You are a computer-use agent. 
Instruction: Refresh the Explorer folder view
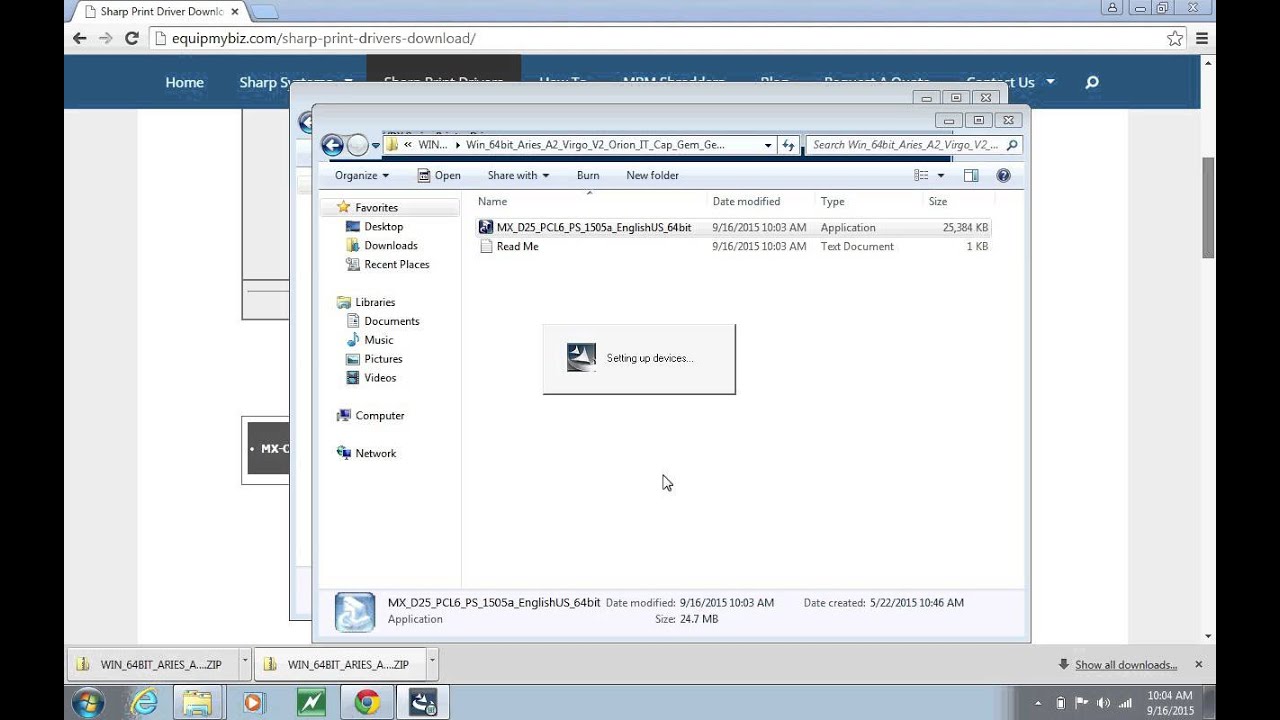point(789,145)
